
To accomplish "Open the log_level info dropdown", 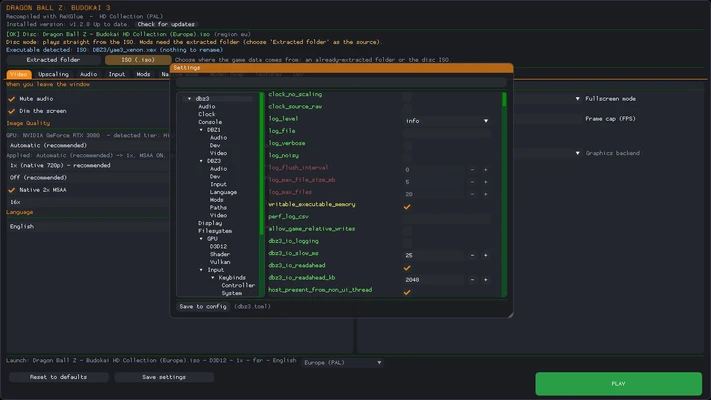I will [x=447, y=121].
